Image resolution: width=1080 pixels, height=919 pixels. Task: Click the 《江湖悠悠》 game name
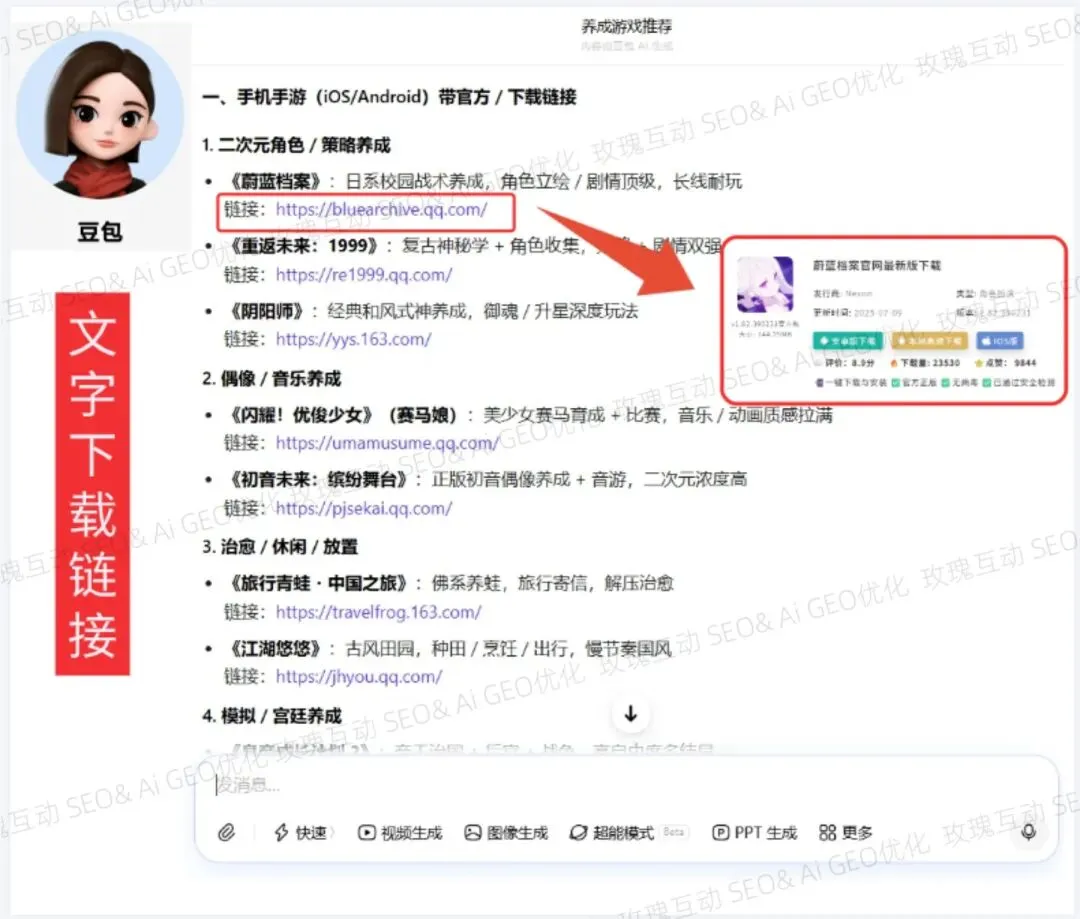(274, 648)
